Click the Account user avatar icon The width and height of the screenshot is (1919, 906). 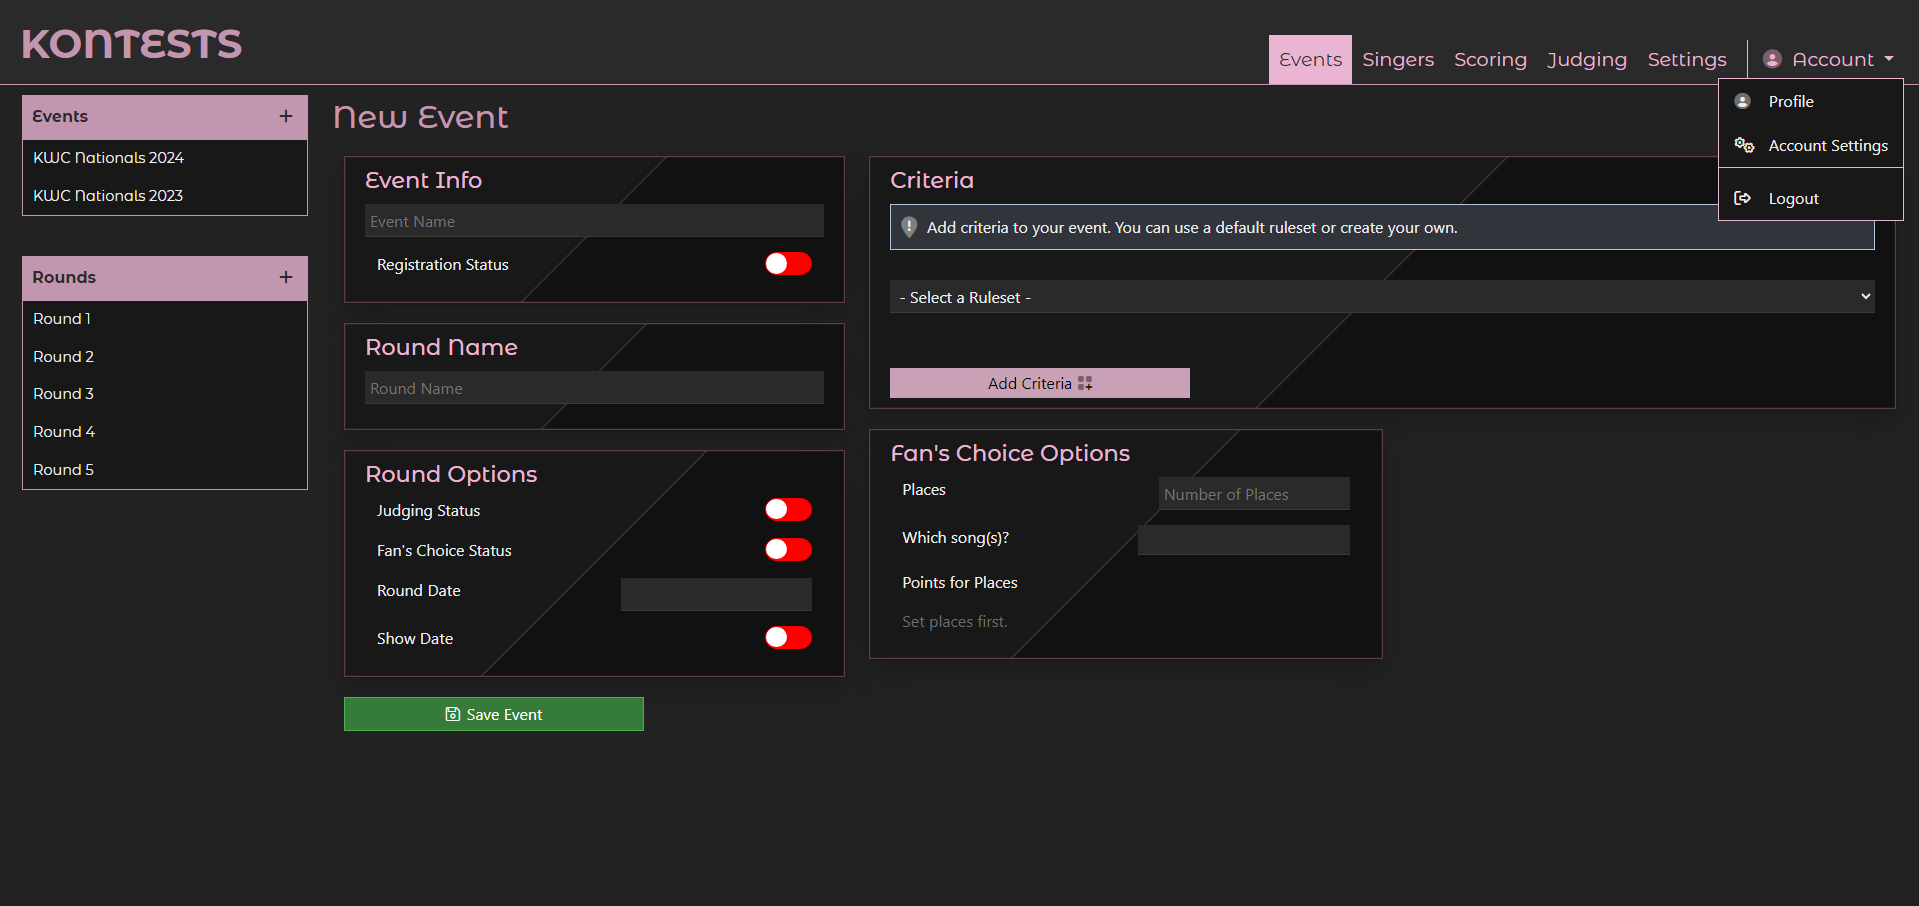click(x=1772, y=59)
